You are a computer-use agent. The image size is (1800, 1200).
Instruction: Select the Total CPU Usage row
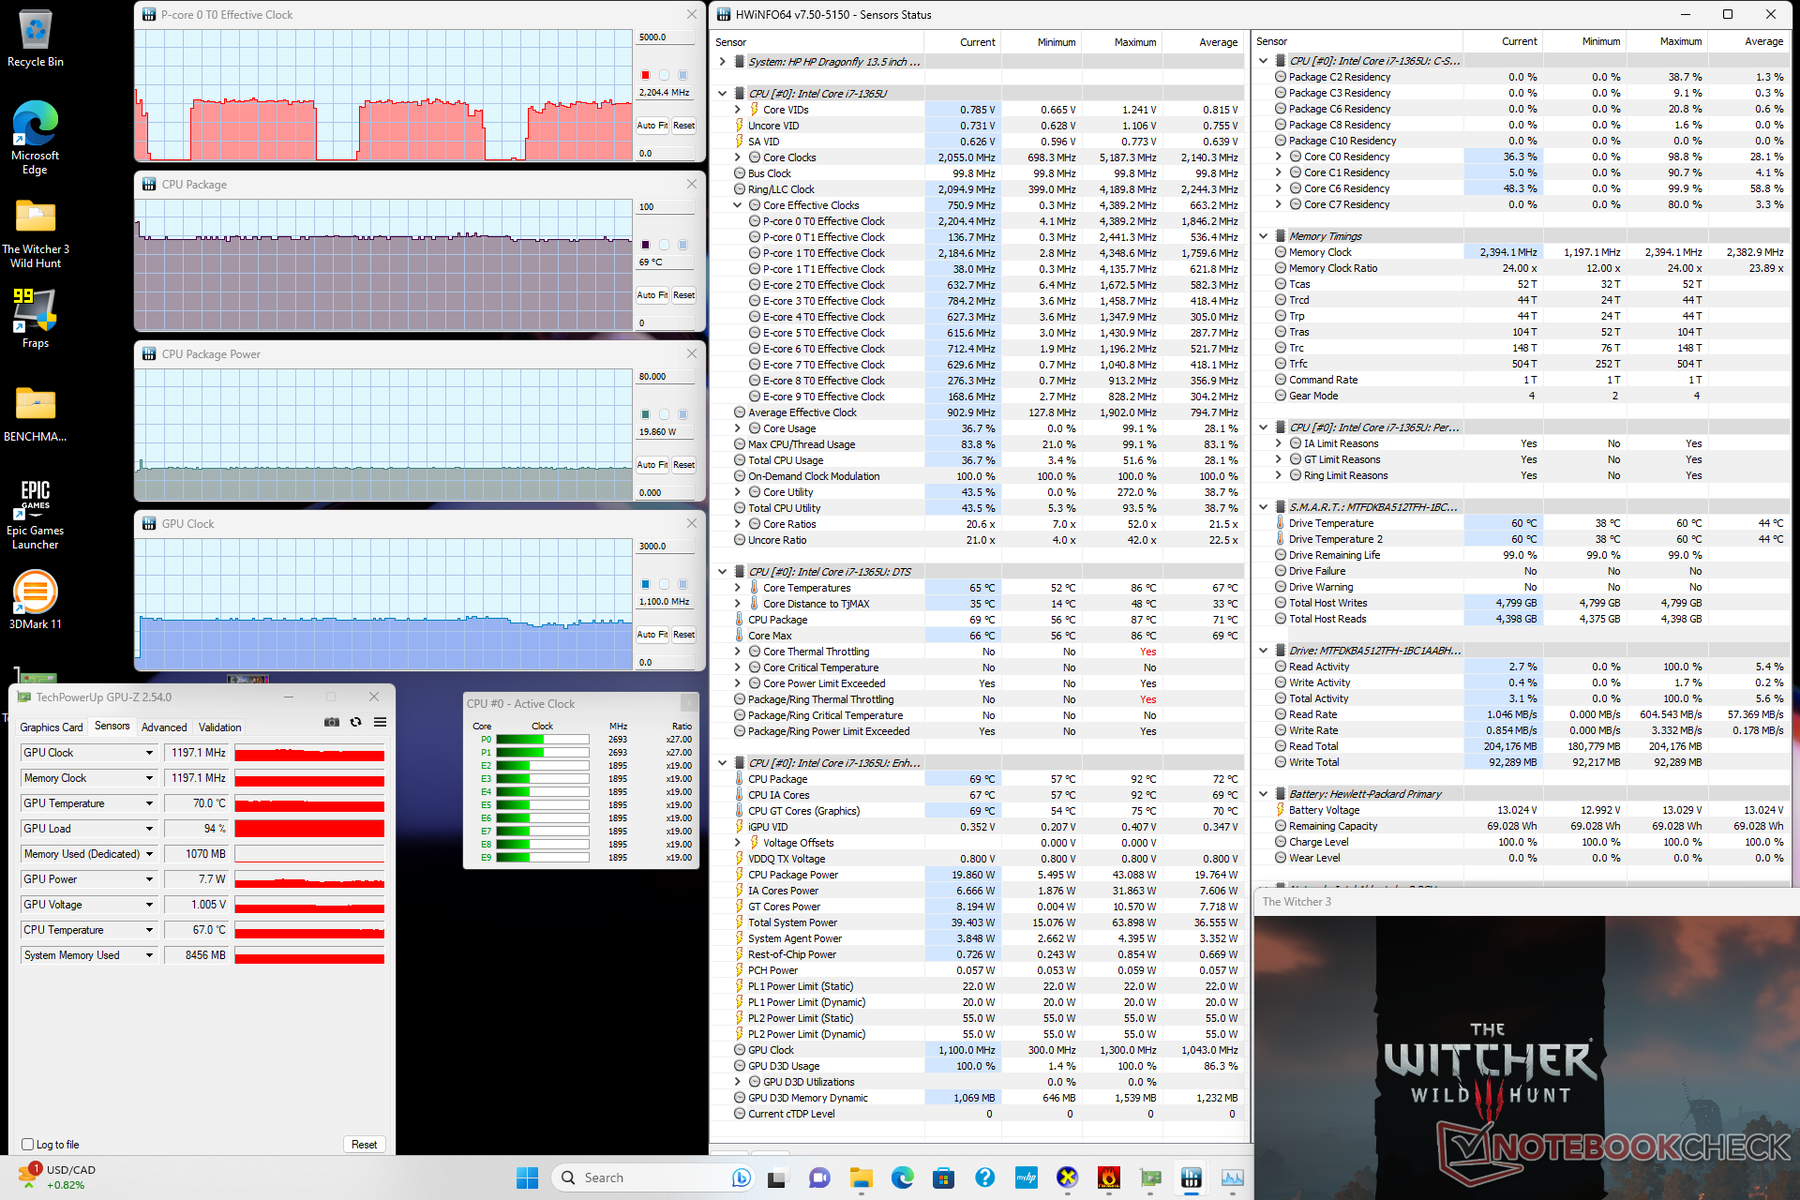[x=979, y=460]
